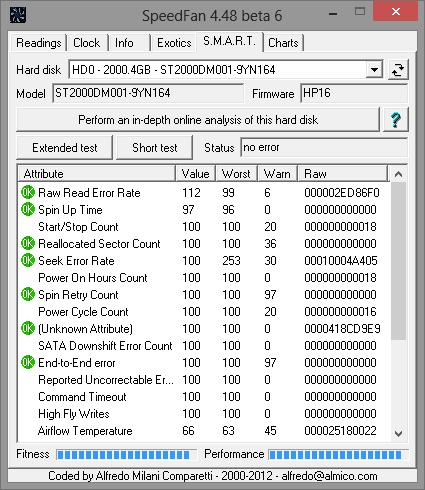Sort by the Attribute column header
The width and height of the screenshot is (425, 490).
click(97, 174)
